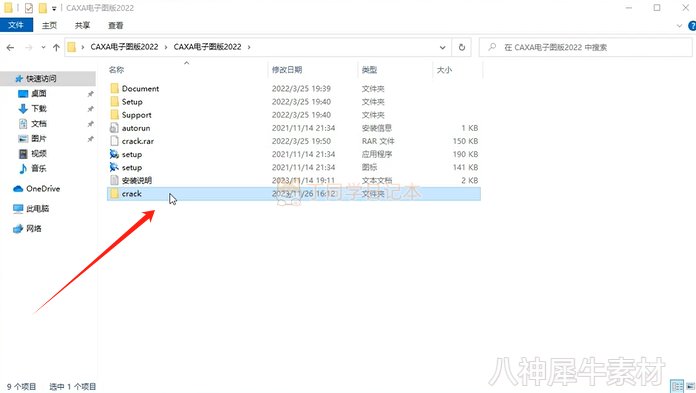
Task: Click the first CAXA电子图板2022 breadcrumb
Action: (124, 47)
